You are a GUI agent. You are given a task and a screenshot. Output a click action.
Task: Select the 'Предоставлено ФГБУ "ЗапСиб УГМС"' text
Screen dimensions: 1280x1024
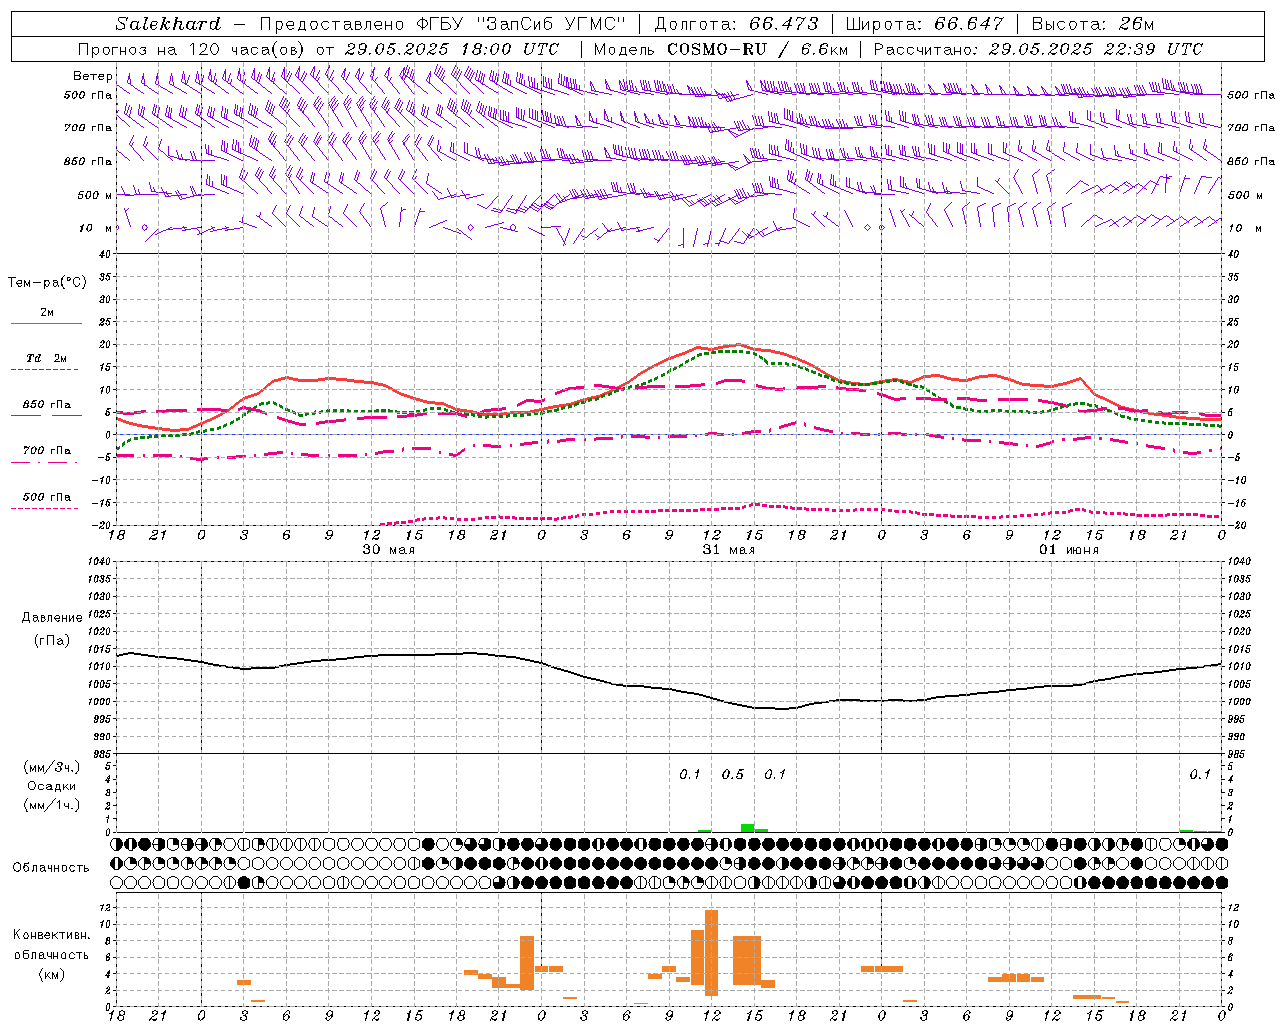coord(441,24)
